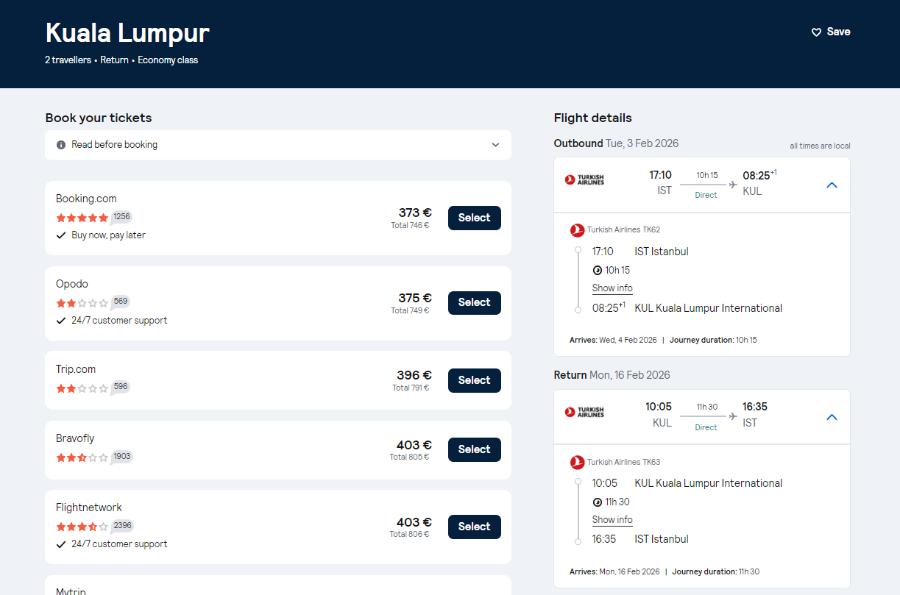Click the 'Turkish Airlines TK63' flight number
This screenshot has height=595, width=900.
point(623,462)
